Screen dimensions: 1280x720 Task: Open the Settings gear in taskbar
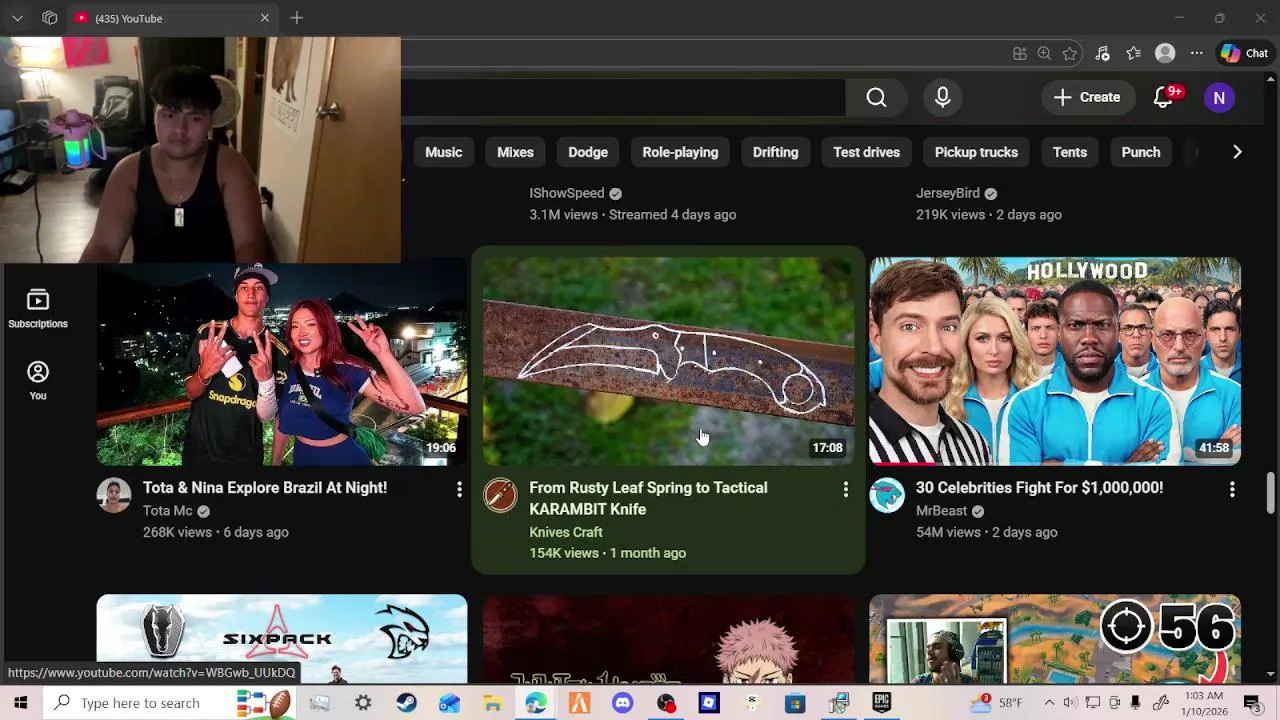363,703
